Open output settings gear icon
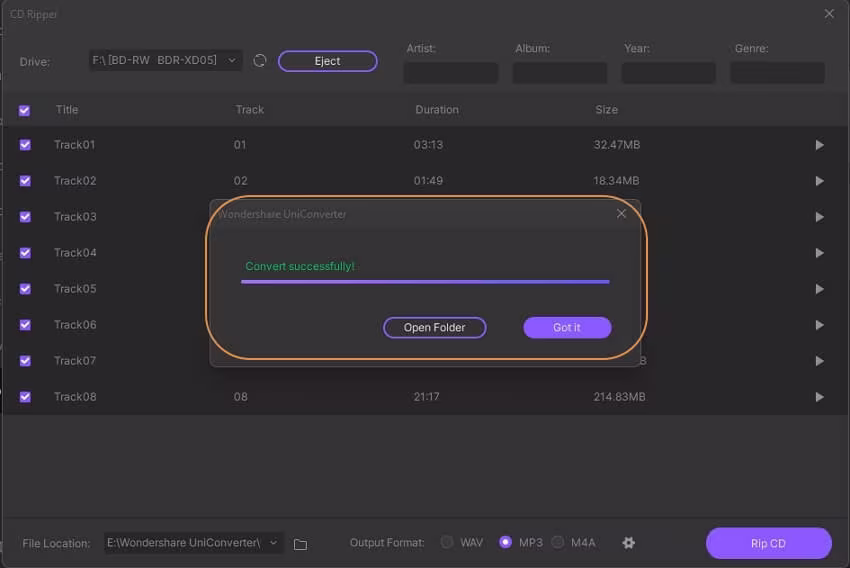 point(628,543)
